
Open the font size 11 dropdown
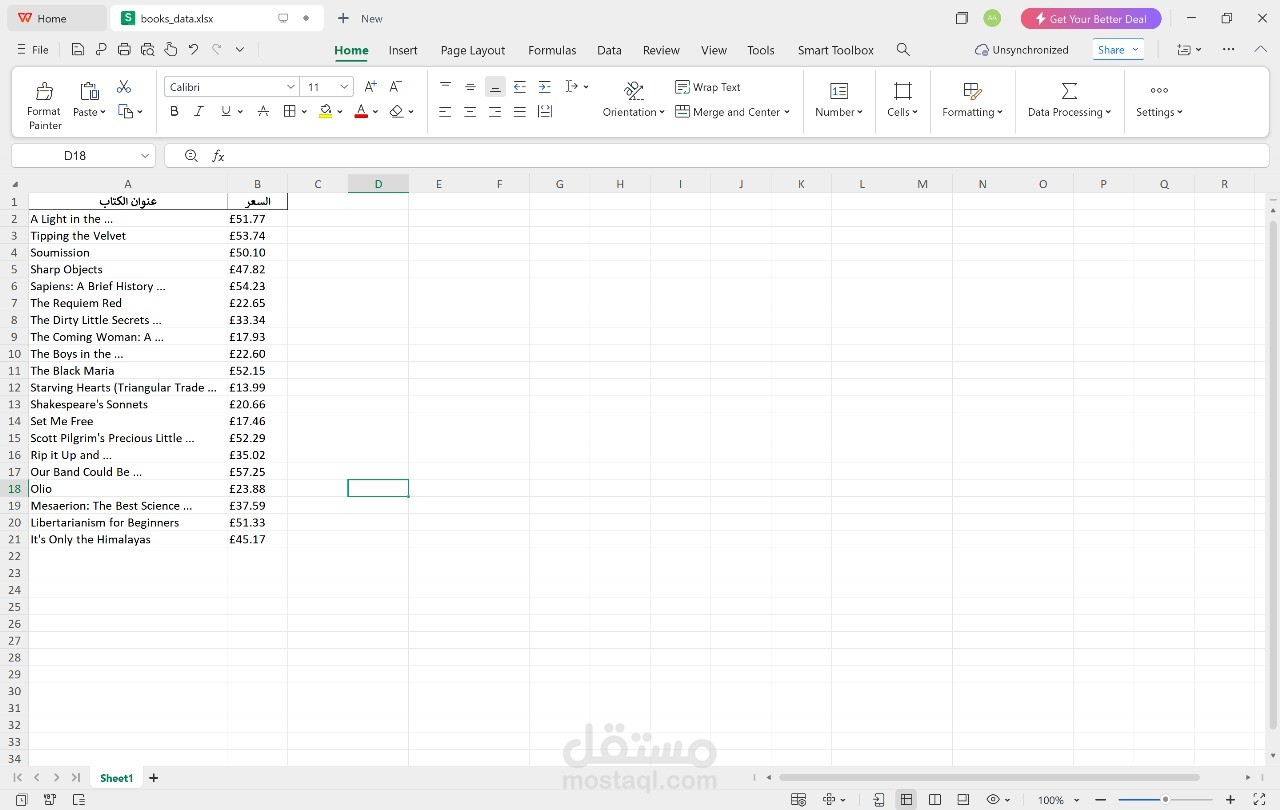(x=344, y=87)
